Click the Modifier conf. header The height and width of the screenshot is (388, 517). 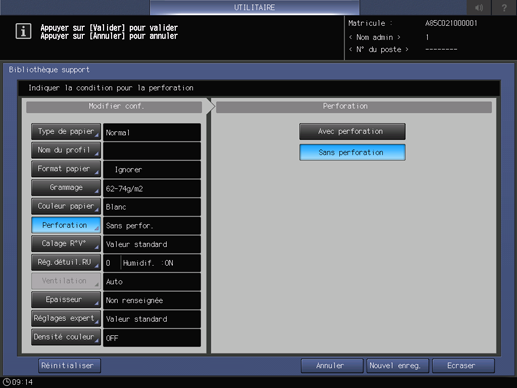114,107
